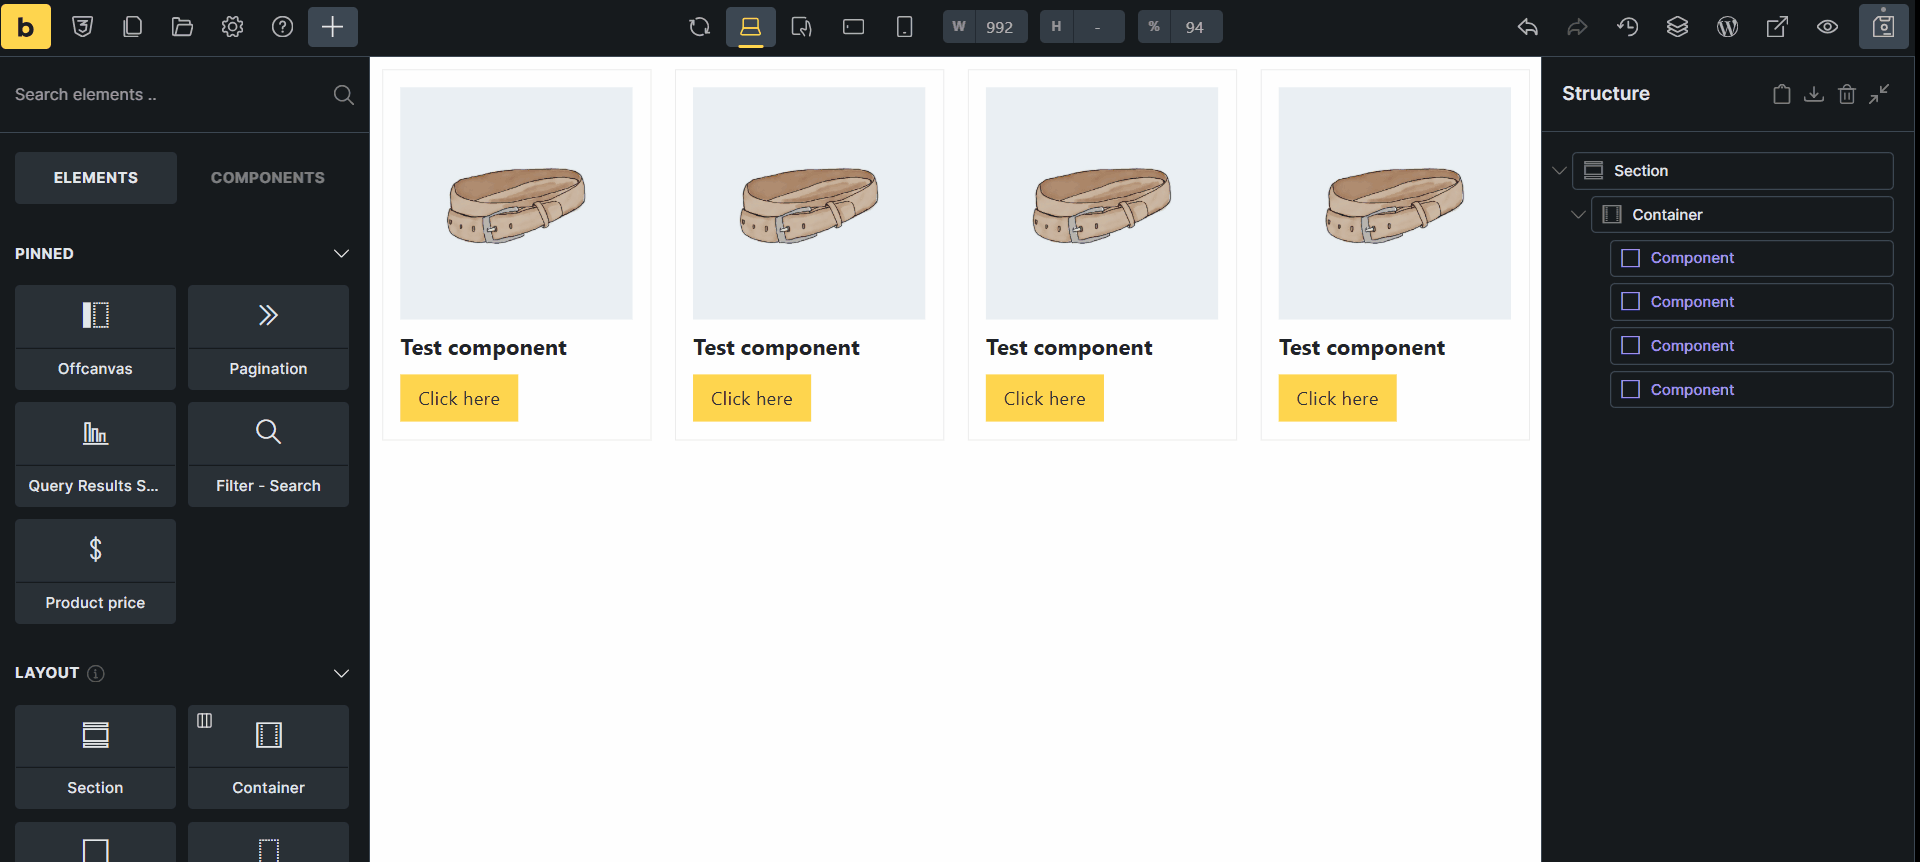
Task: Open the help question mark icon
Action: point(283,27)
